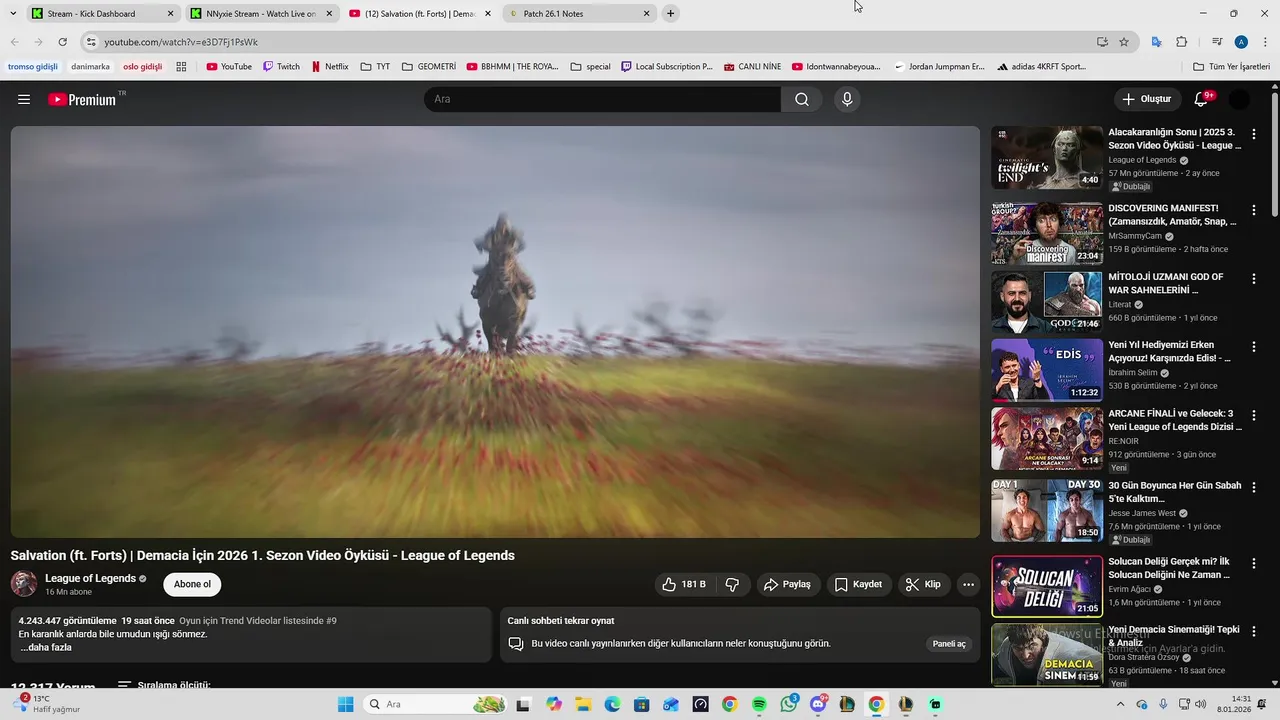This screenshot has width=1280, height=720.
Task: Open Chrome three-dot menu
Action: click(x=1263, y=42)
